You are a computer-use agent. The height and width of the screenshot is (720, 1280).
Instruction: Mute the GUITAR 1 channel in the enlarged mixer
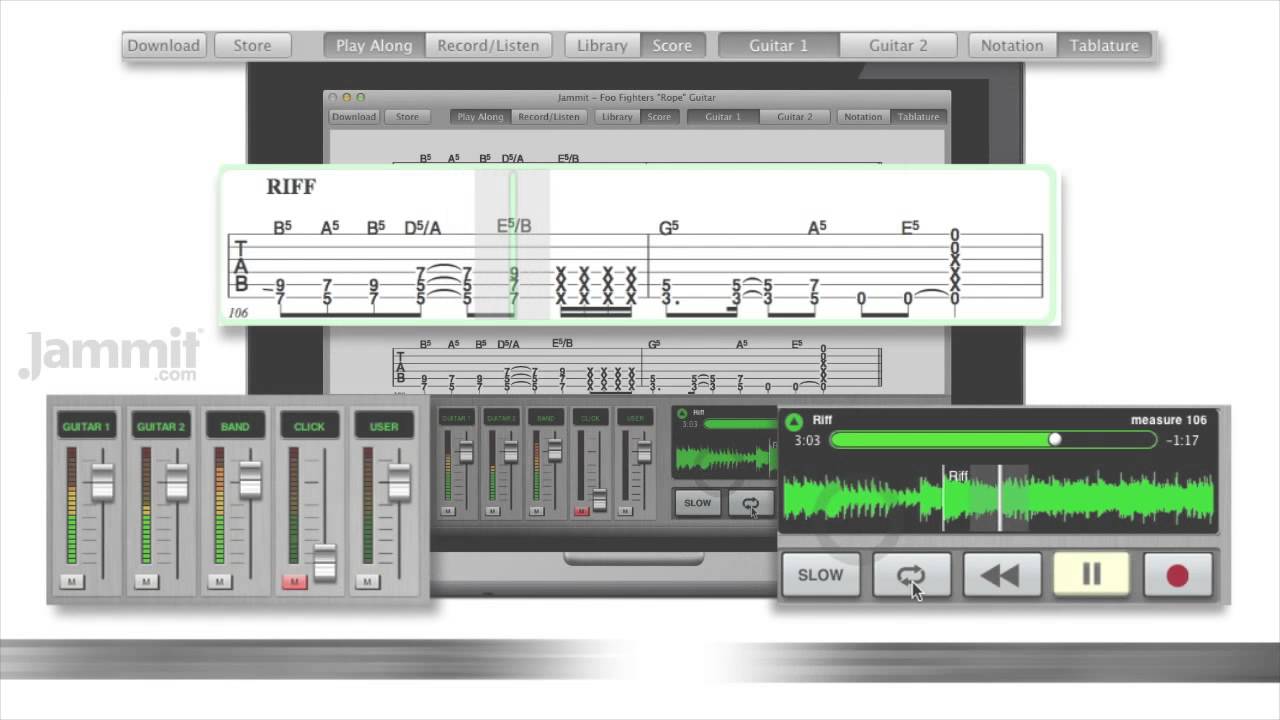[x=71, y=581]
